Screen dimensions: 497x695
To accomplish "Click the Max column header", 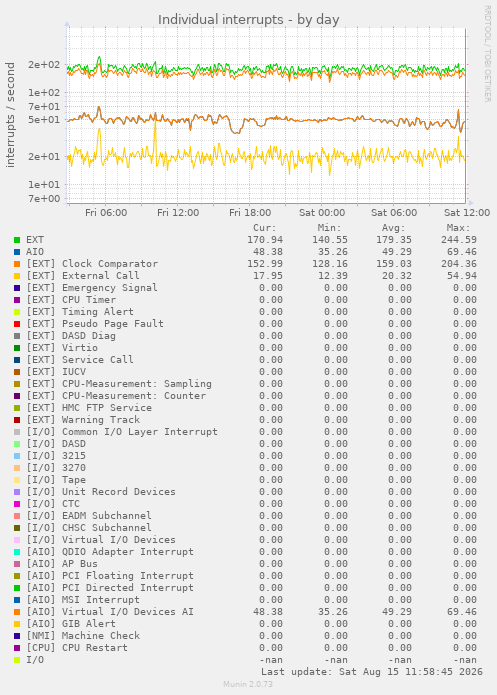I will pyautogui.click(x=458, y=228).
